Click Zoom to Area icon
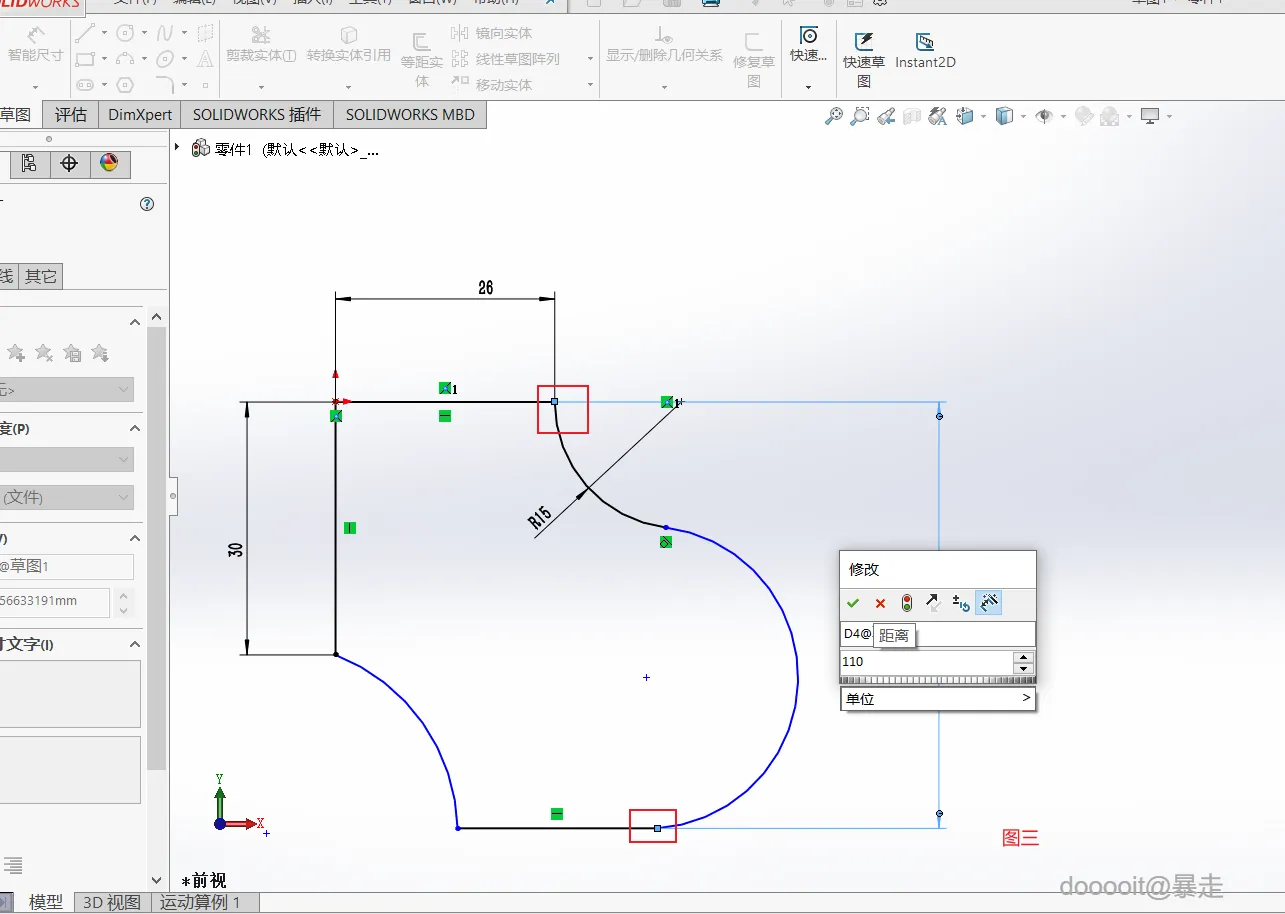 860,116
